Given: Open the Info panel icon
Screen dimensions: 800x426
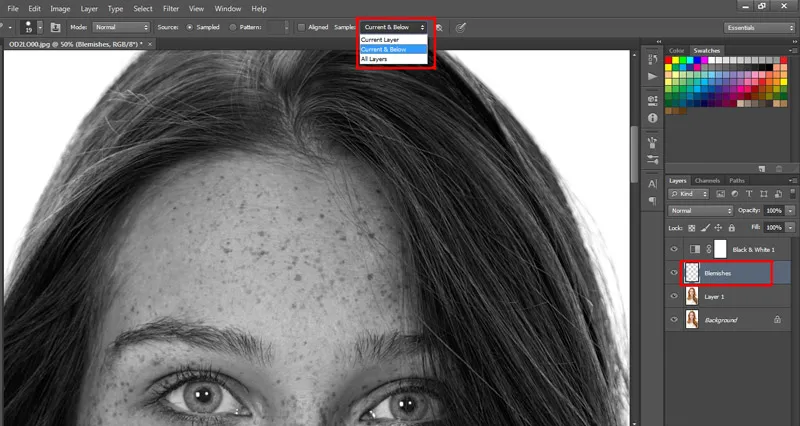Looking at the screenshot, I should tap(653, 118).
